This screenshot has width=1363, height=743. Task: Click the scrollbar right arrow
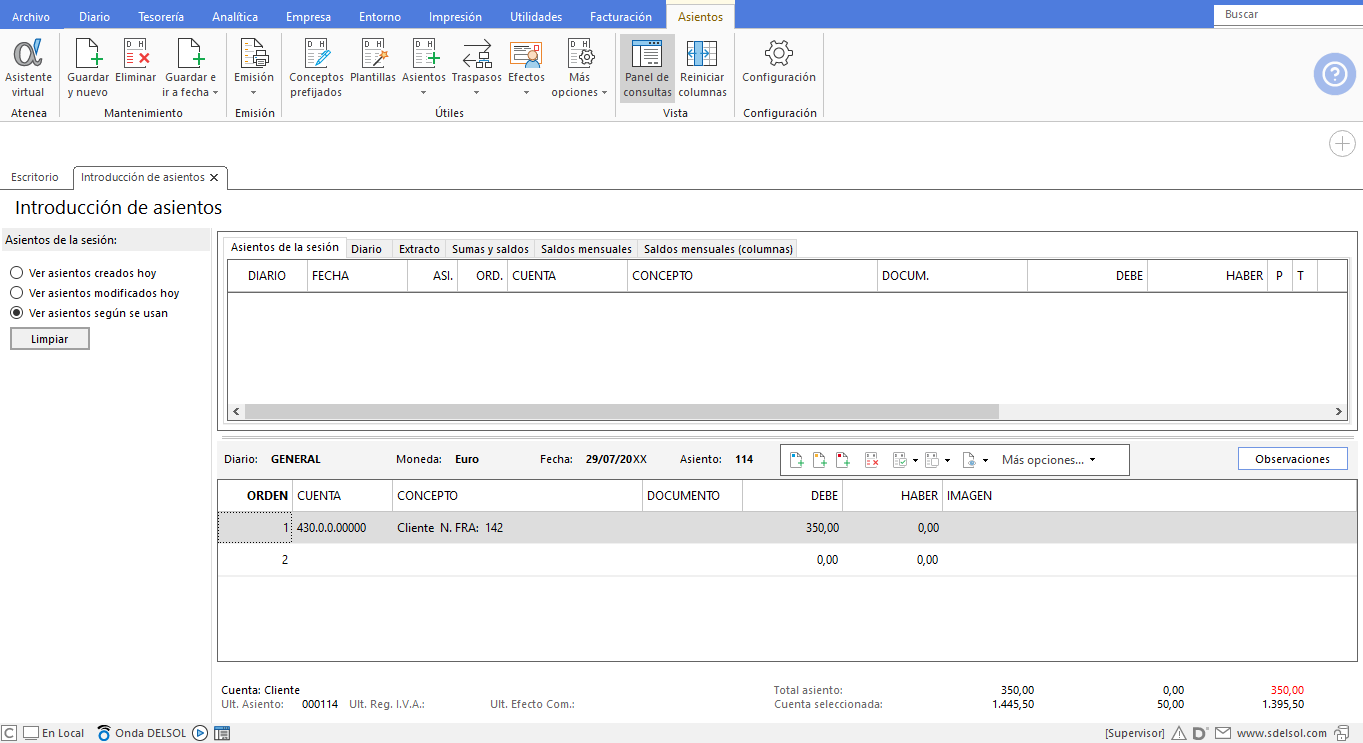tap(1339, 411)
